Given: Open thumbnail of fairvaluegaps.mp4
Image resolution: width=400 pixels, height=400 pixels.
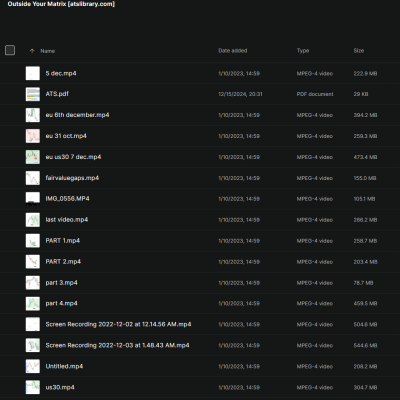Looking at the screenshot, I should point(33,178).
